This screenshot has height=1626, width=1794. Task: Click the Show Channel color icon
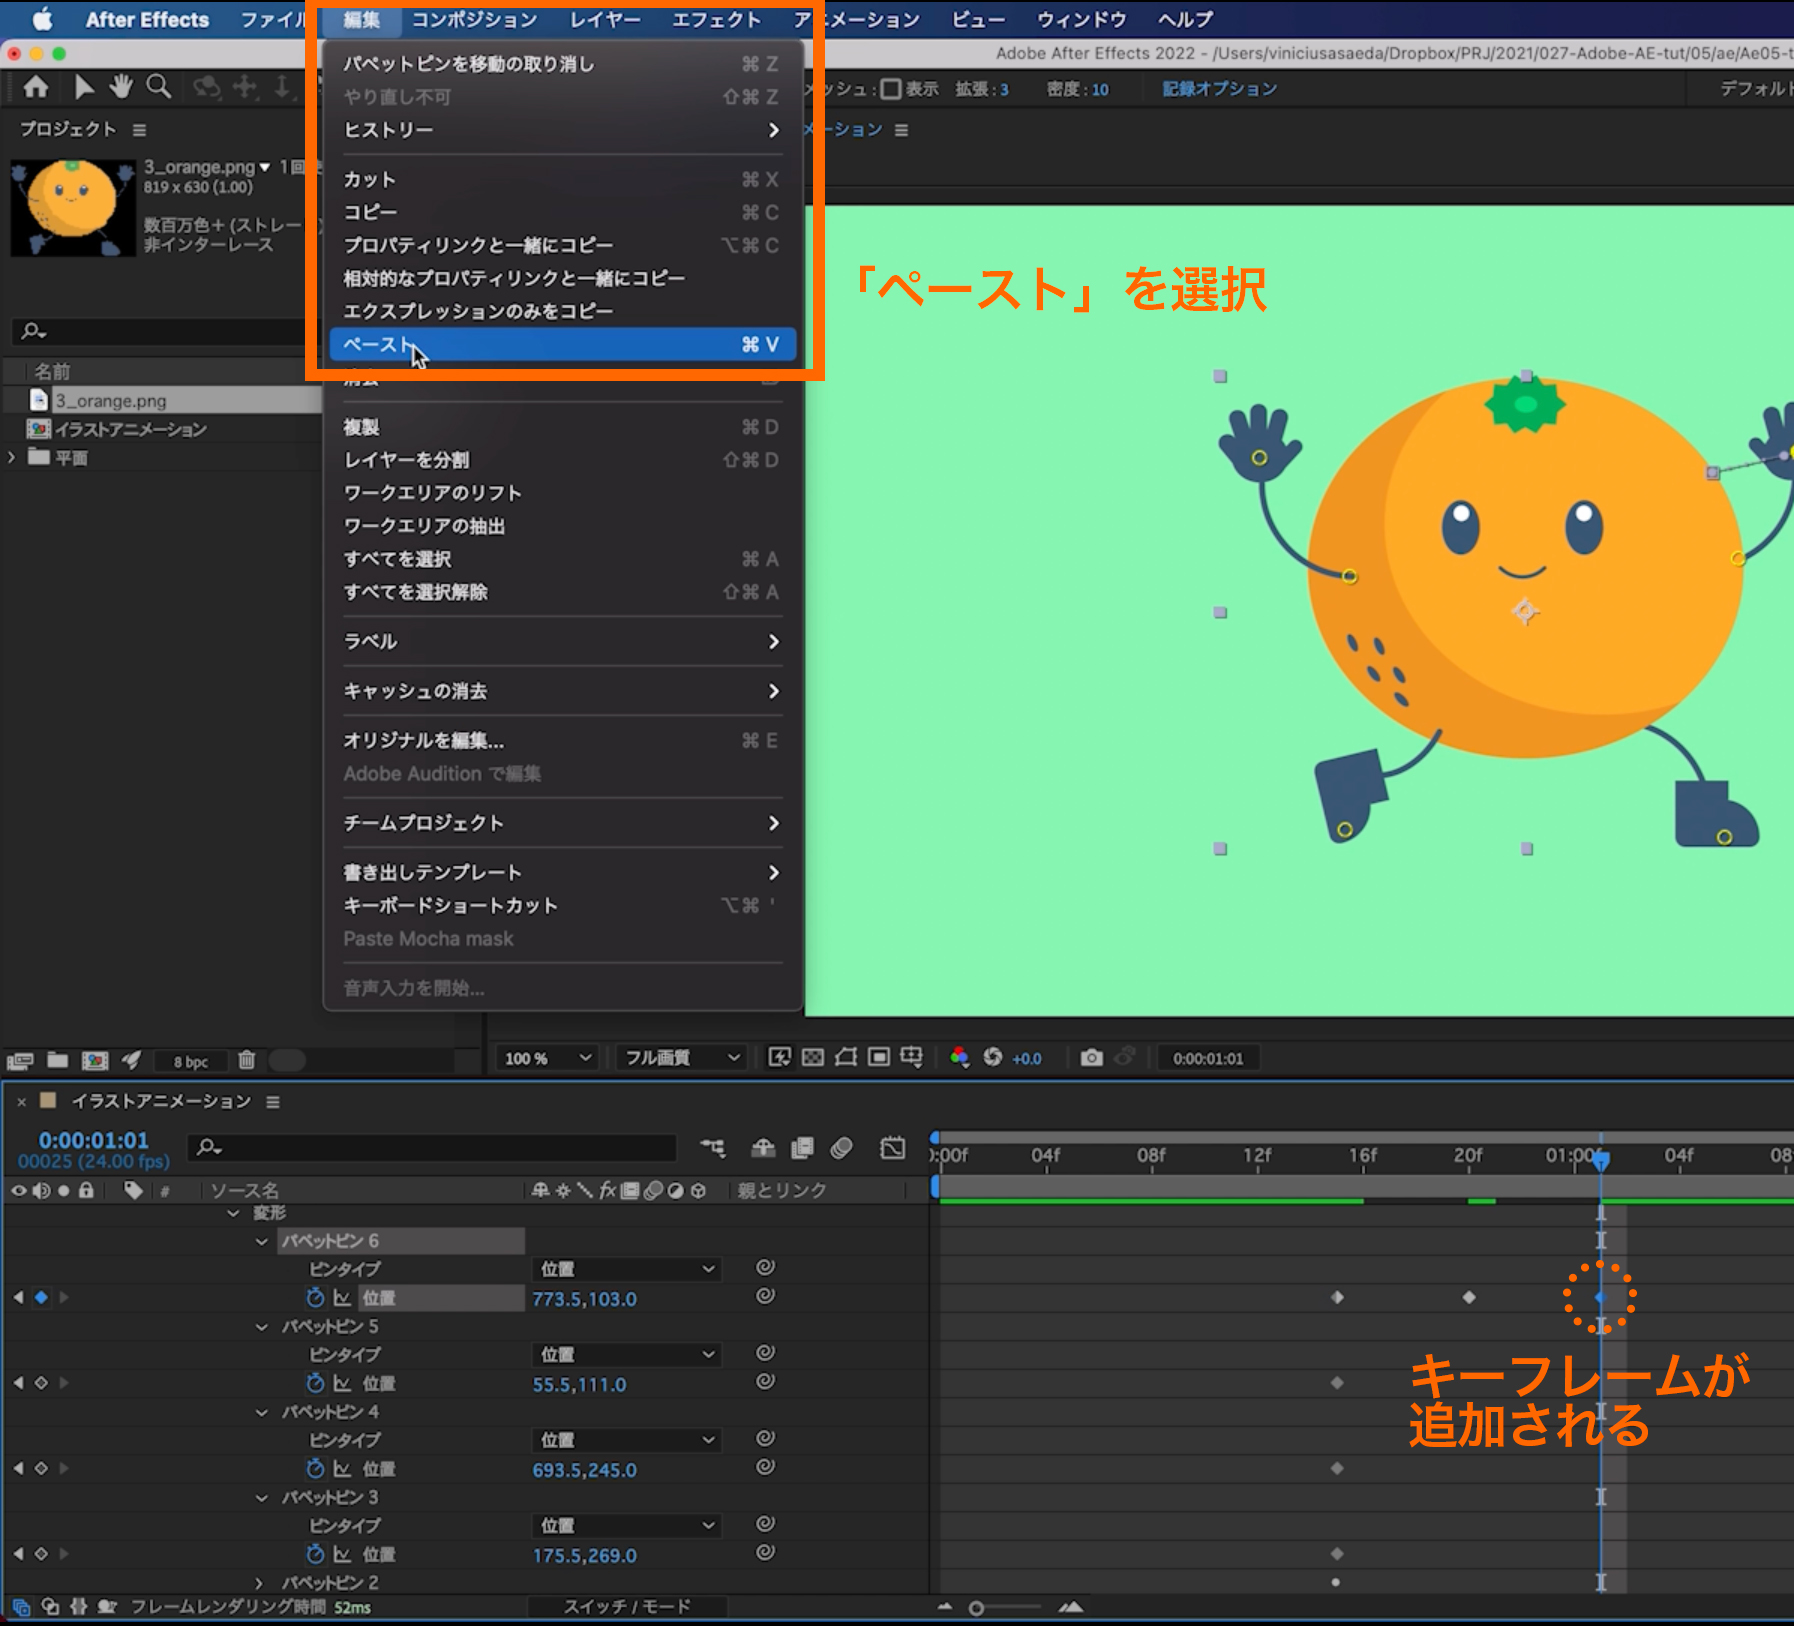click(960, 1057)
